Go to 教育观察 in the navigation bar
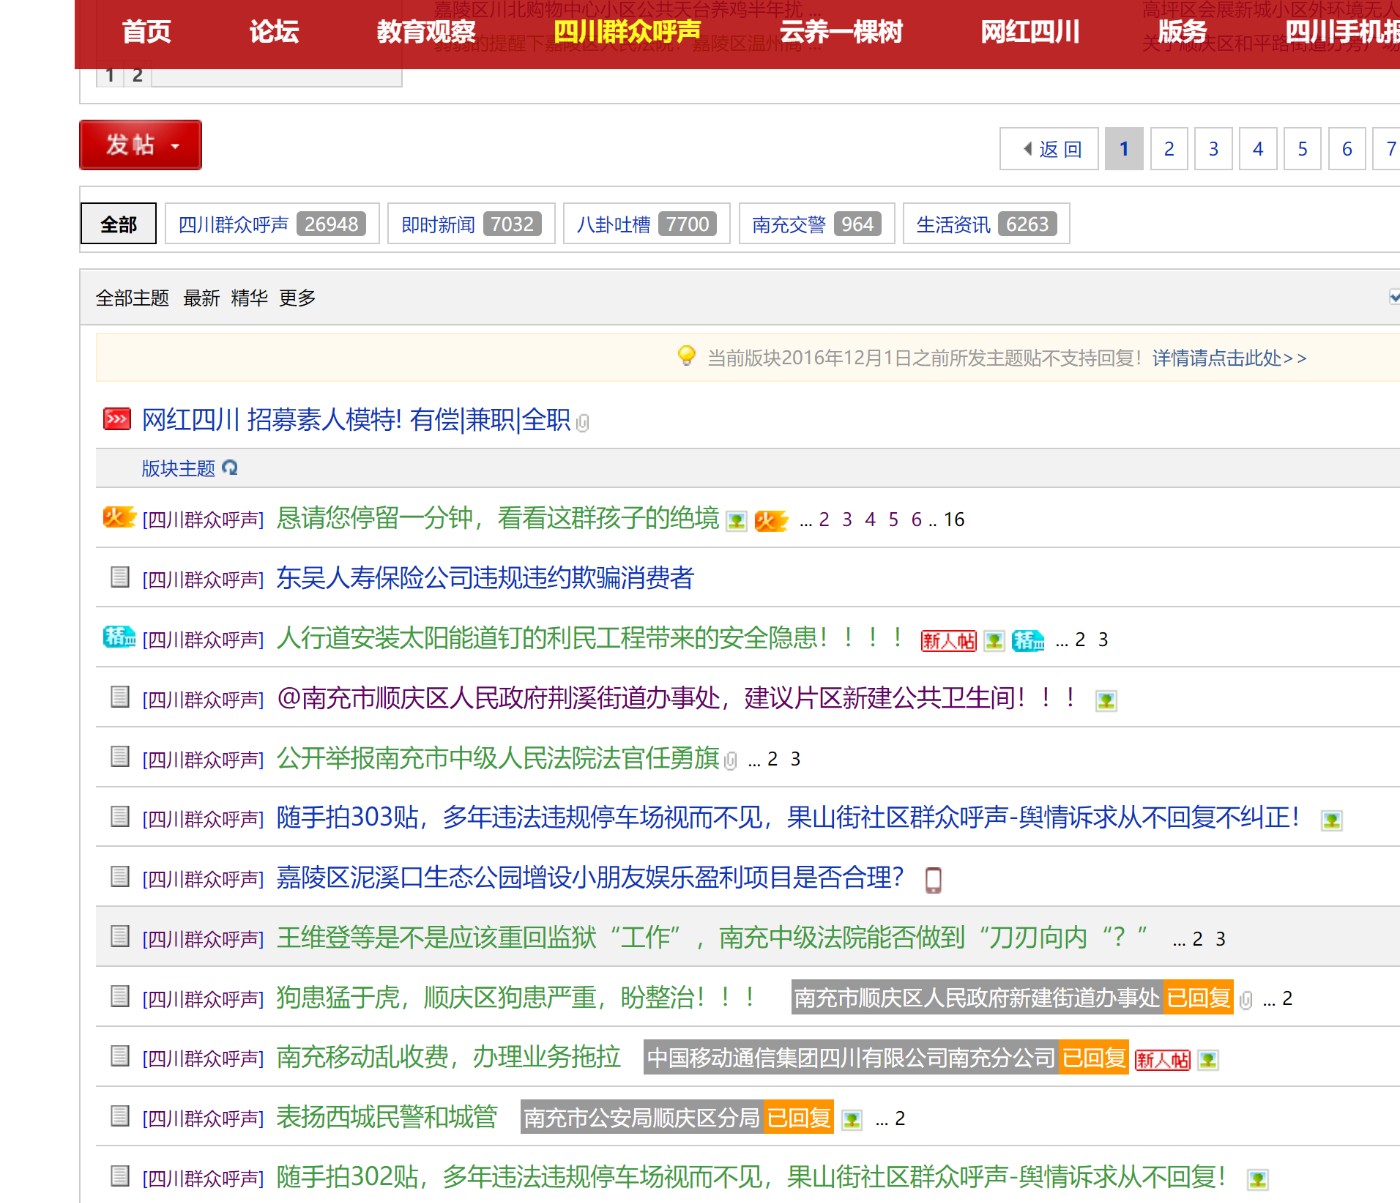The width and height of the screenshot is (1400, 1203). [426, 32]
